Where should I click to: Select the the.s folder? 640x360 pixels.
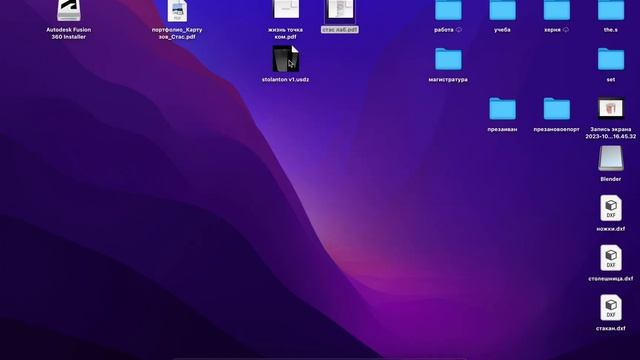click(611, 10)
